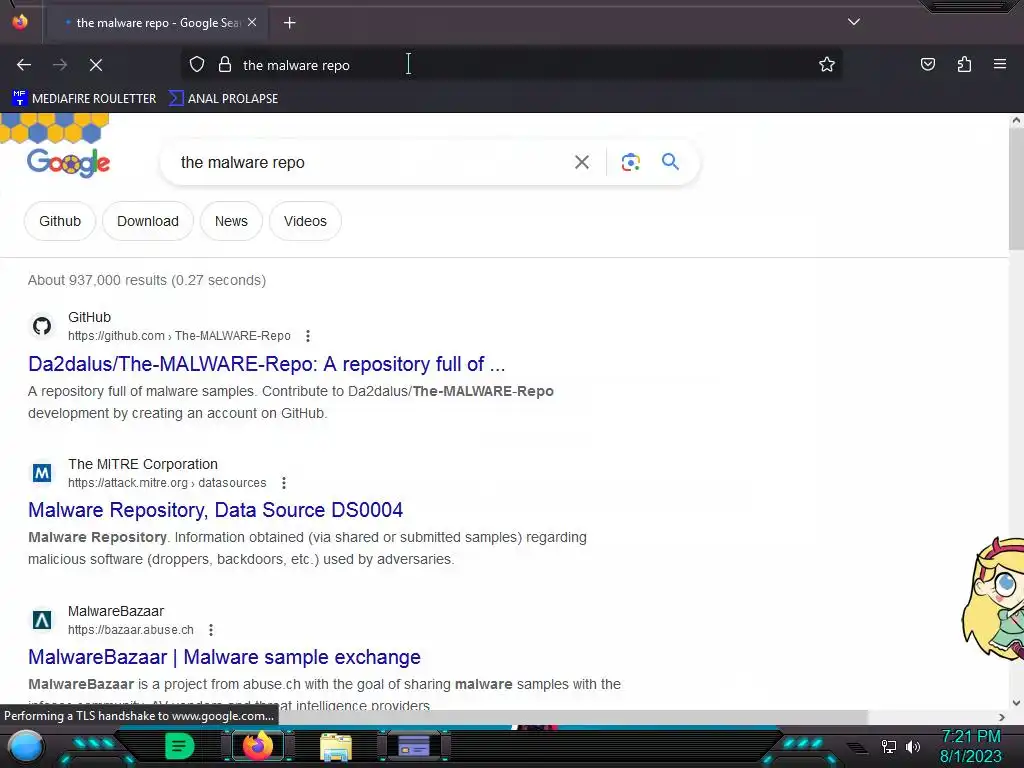Screen dimensions: 1024x768
Task: Open the green notes app on taskbar
Action: coord(180,746)
